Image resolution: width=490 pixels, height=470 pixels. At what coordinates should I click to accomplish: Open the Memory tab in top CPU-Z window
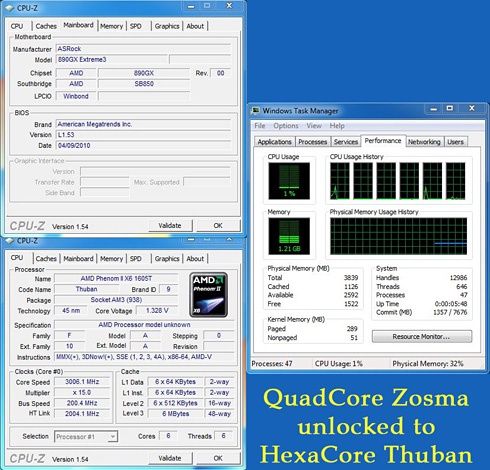111,26
